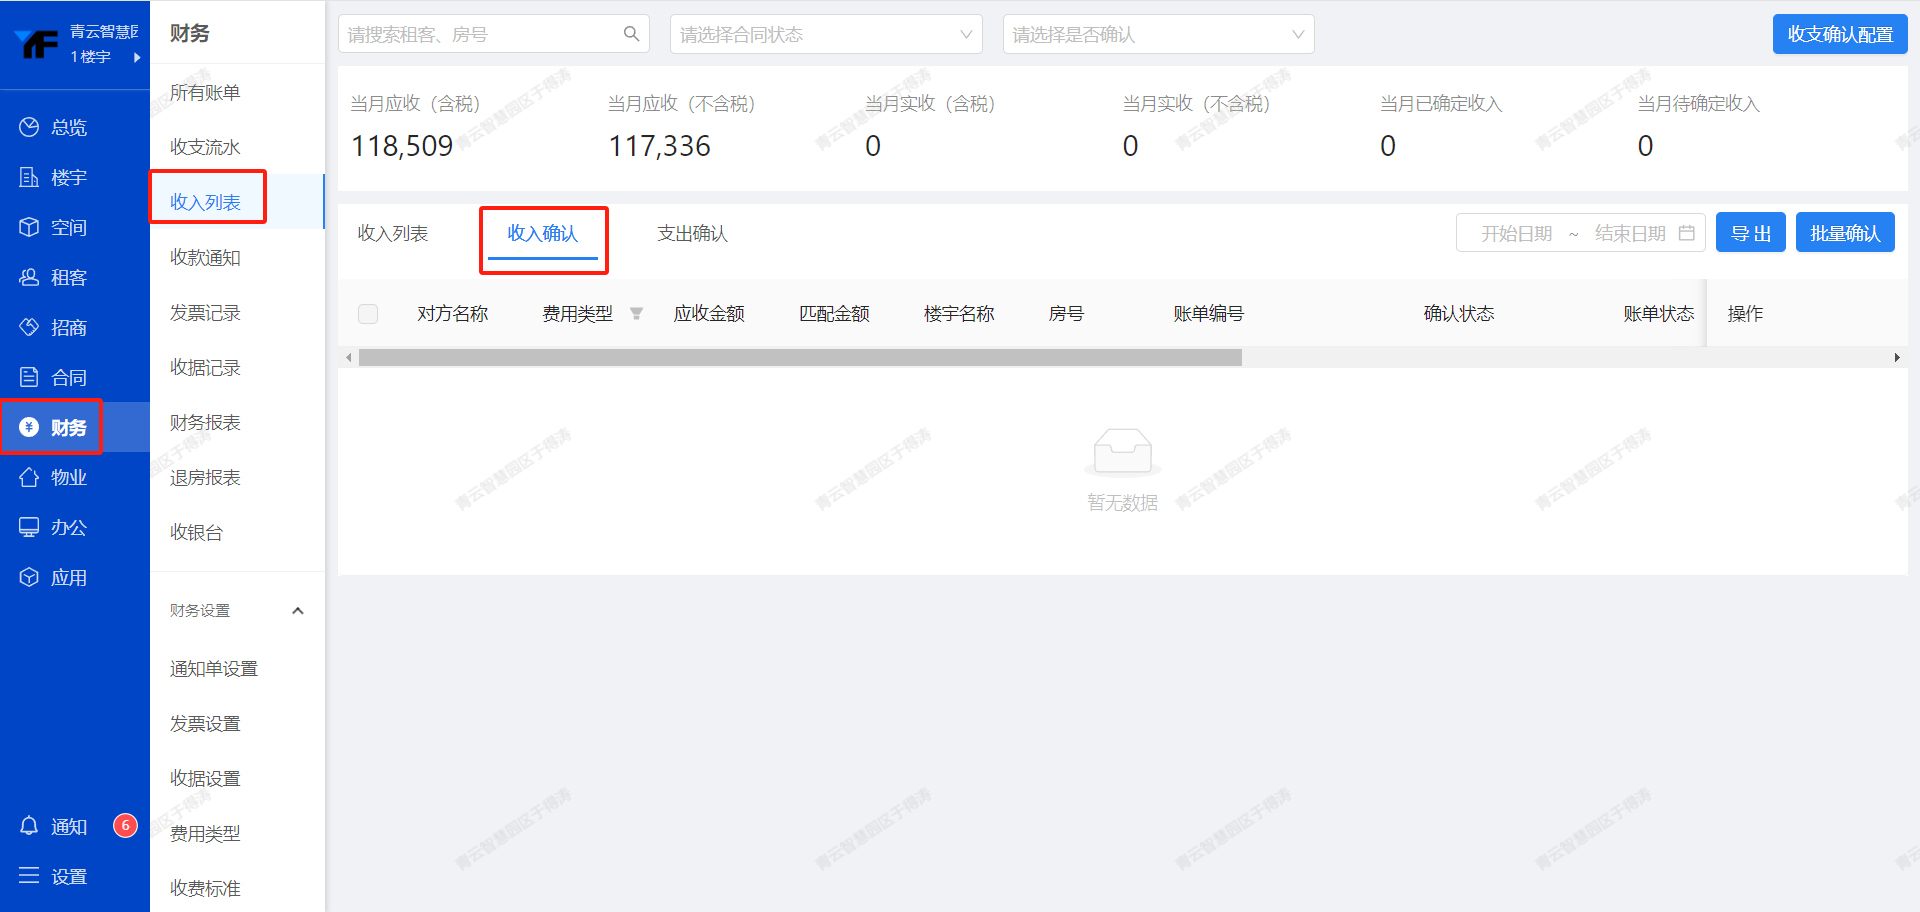Click the 通知 bell notification icon
This screenshot has height=912, width=1920.
(x=29, y=826)
